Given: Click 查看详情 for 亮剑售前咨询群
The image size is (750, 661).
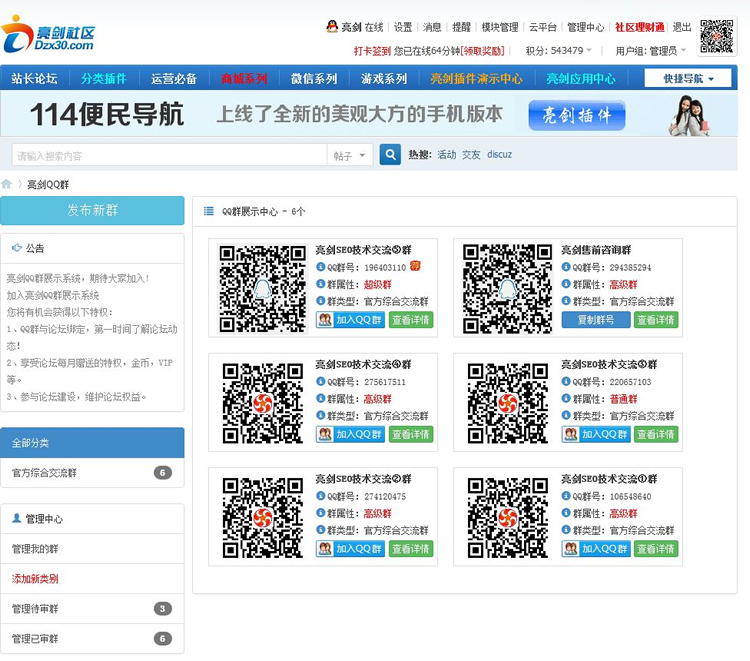Looking at the screenshot, I should [x=656, y=319].
